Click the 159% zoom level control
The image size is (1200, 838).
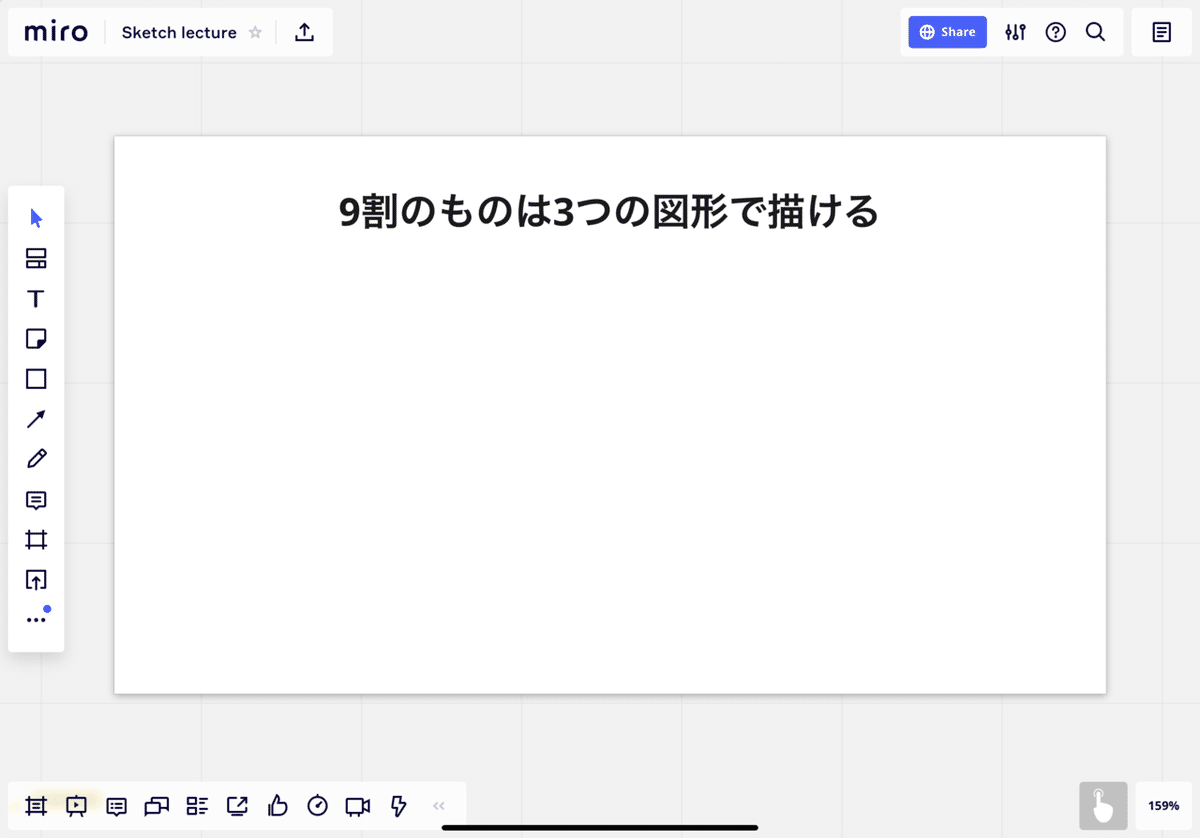point(1162,806)
